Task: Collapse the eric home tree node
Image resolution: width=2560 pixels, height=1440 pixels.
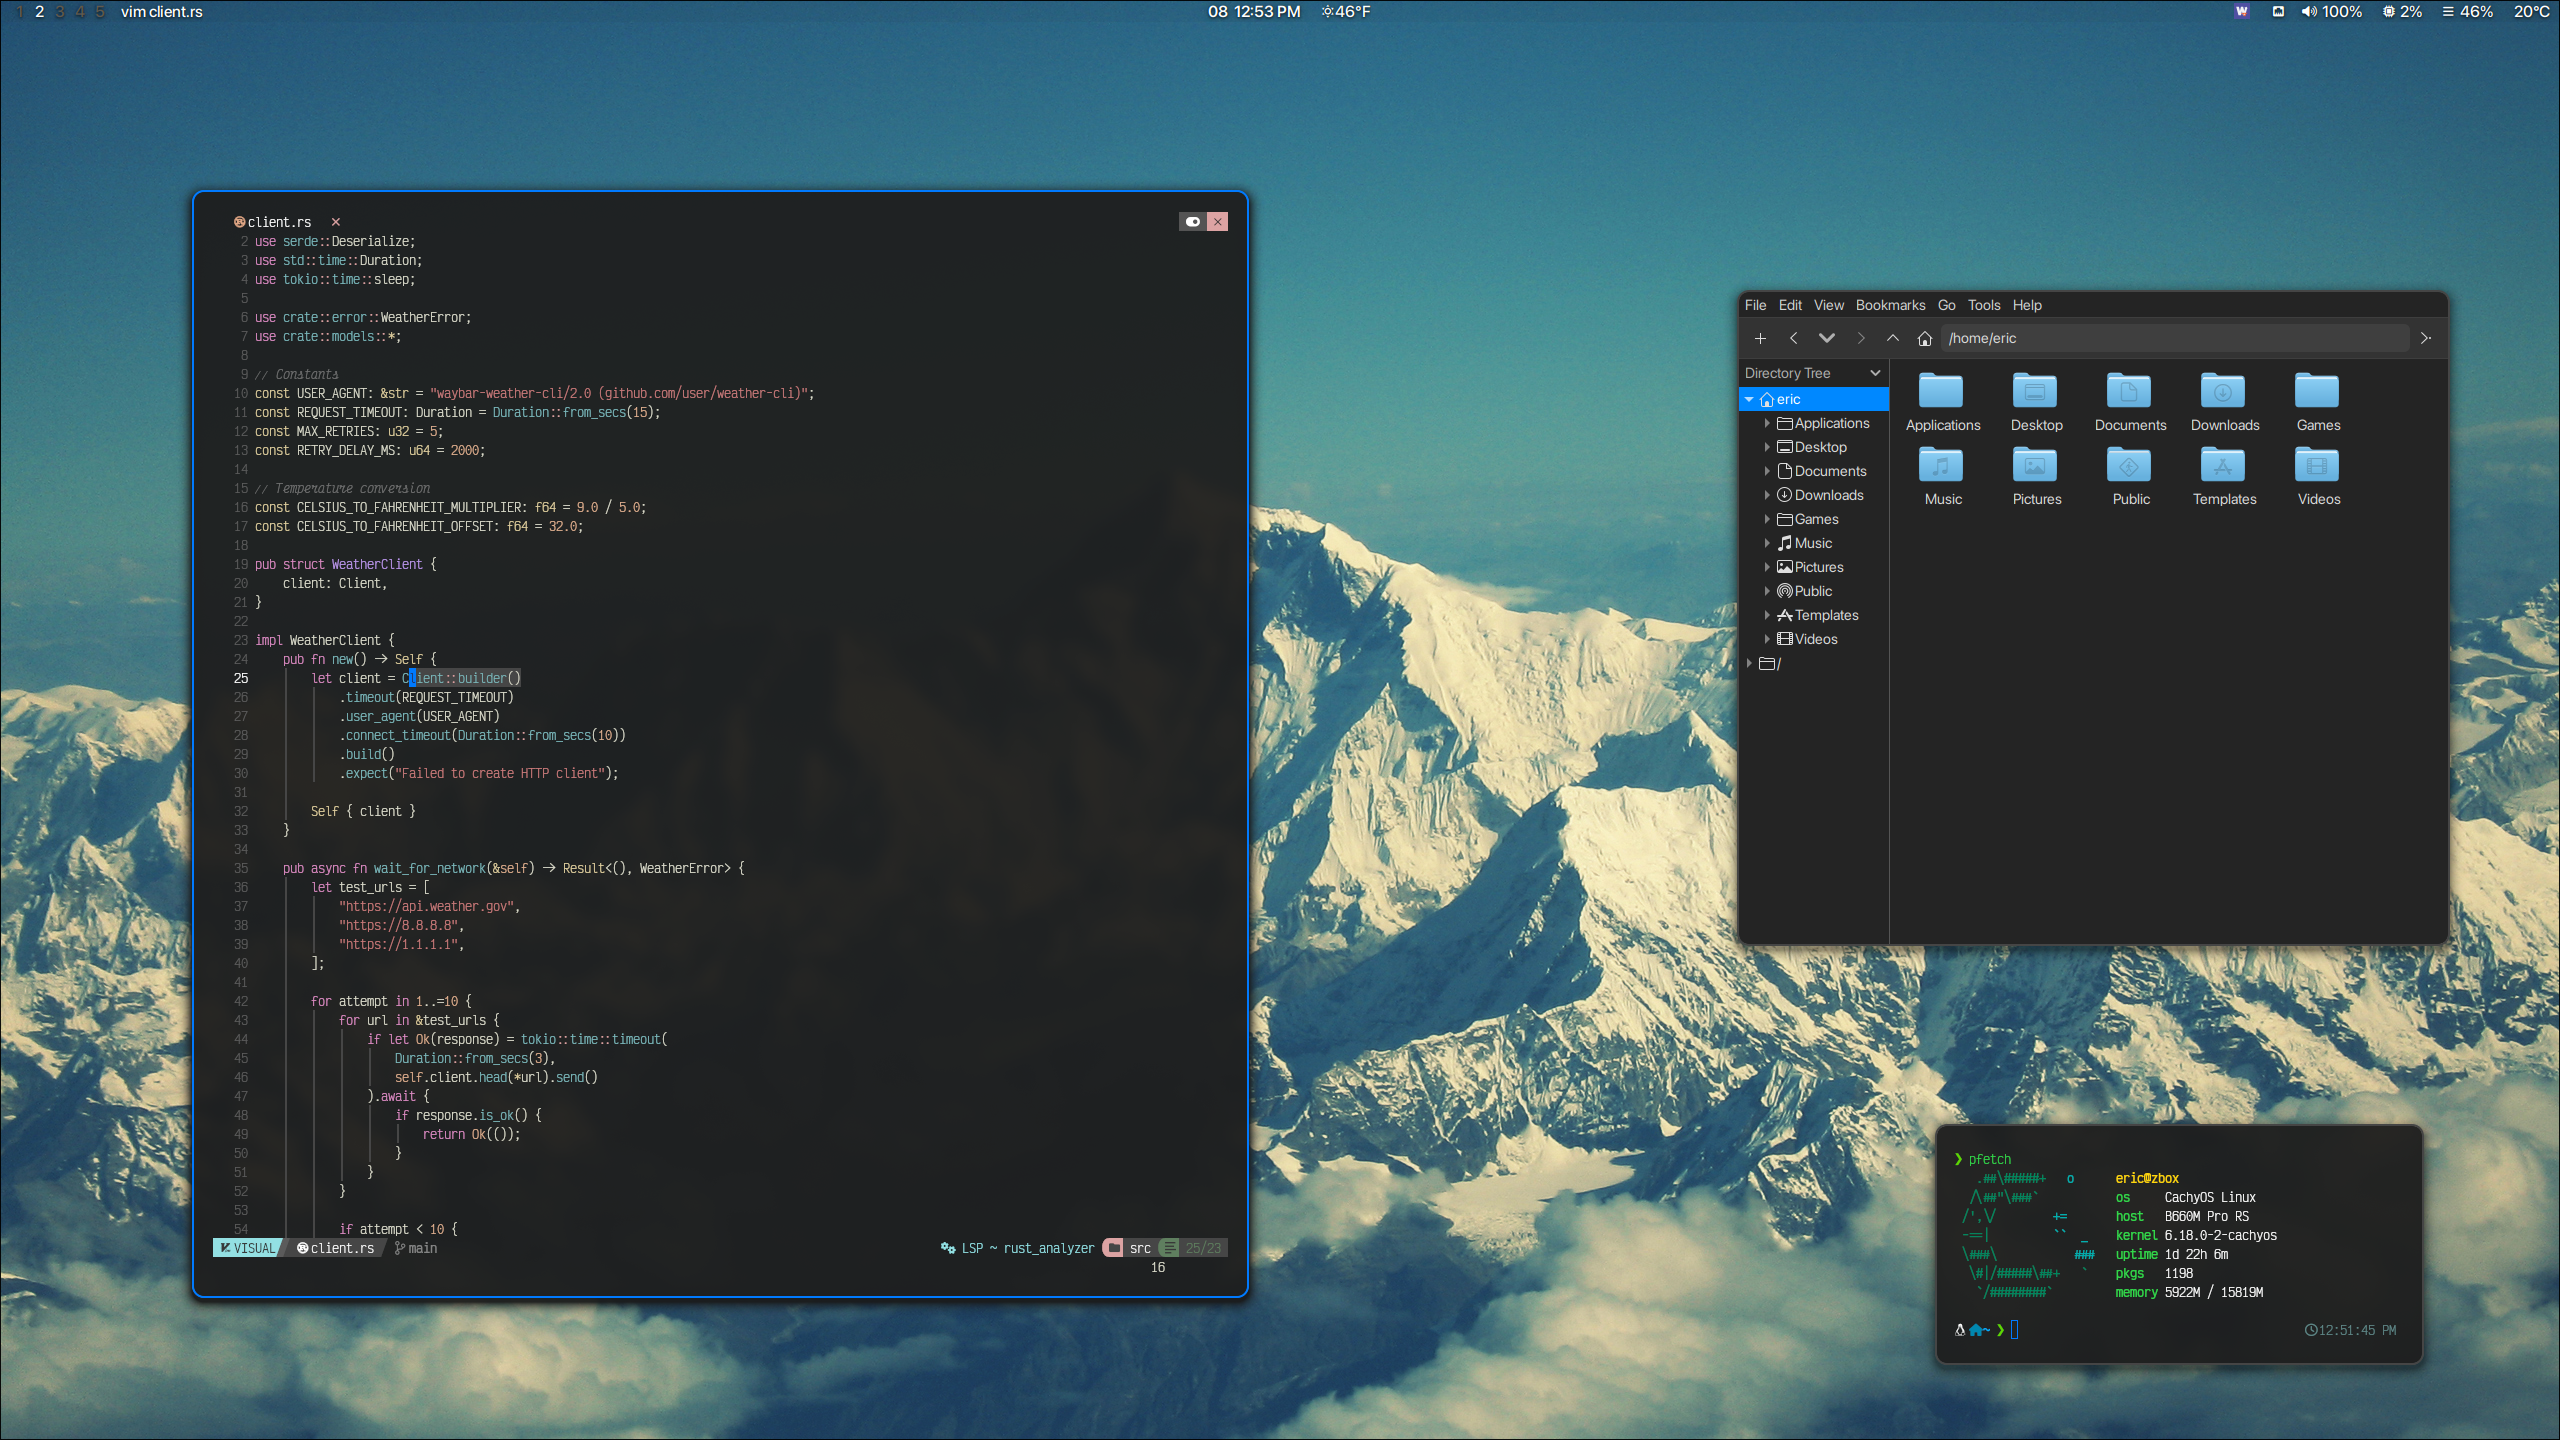Action: click(x=1749, y=399)
